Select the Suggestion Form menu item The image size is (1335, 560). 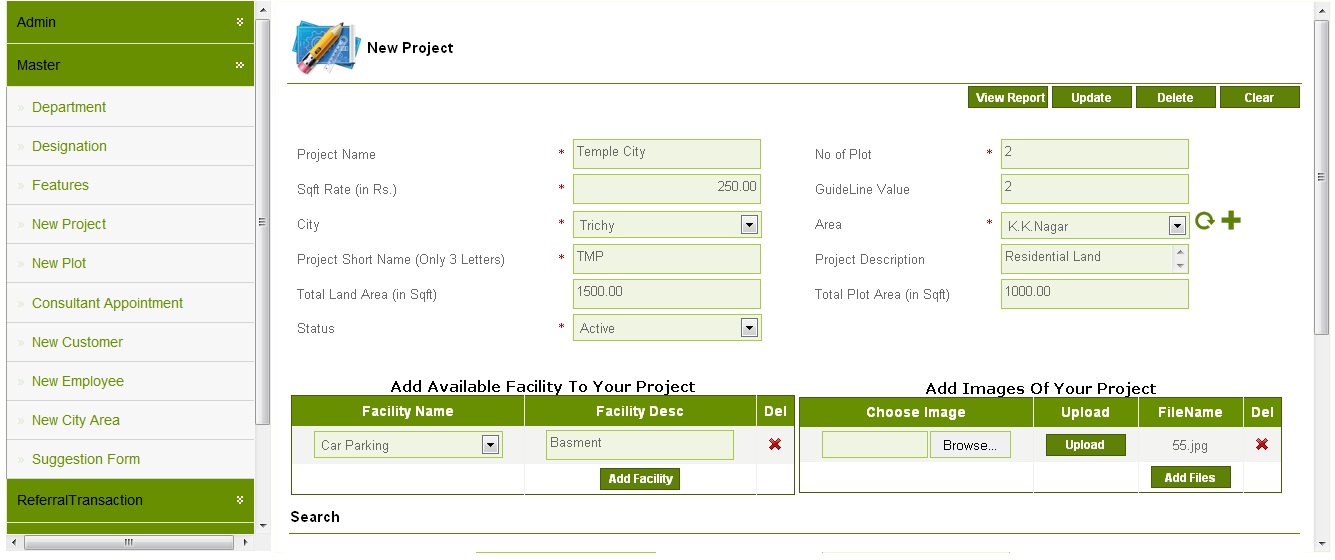[85, 459]
